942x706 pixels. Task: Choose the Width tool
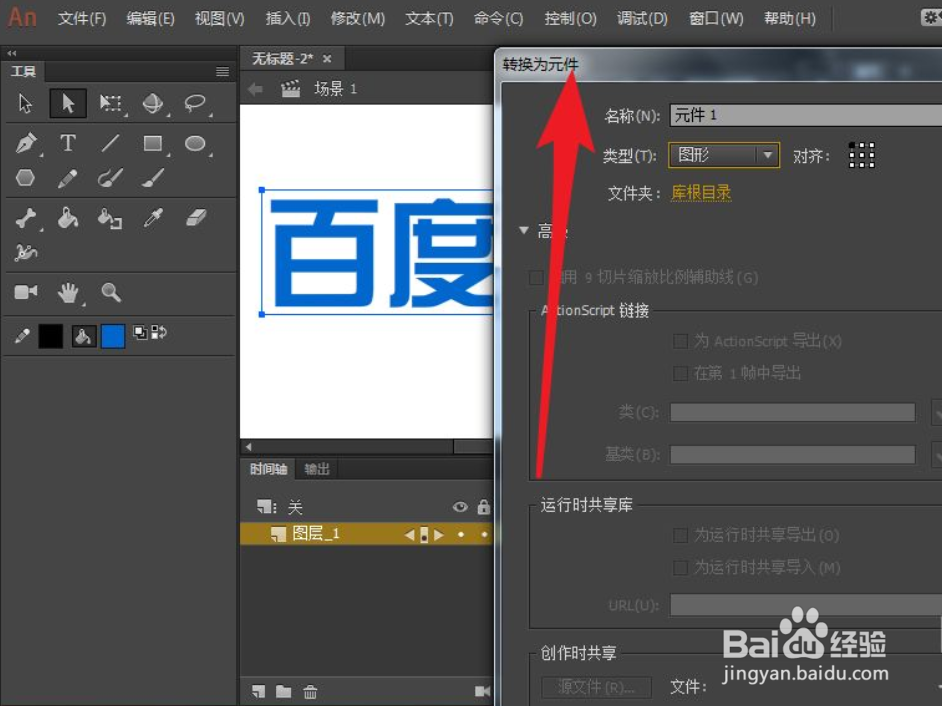click(x=25, y=252)
